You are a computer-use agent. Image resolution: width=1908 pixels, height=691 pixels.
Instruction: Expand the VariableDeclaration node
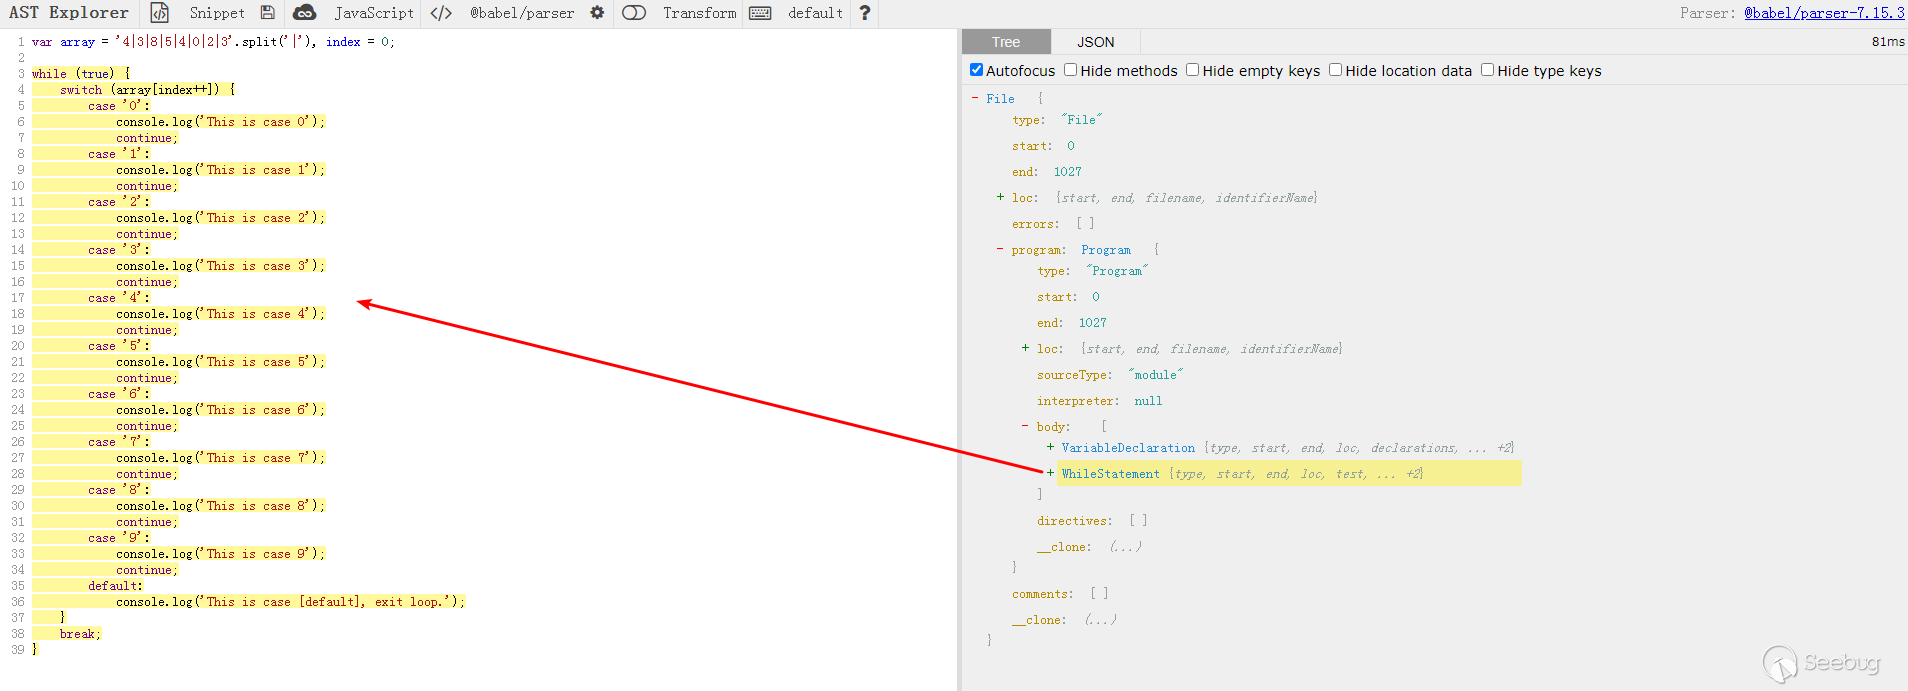1050,447
